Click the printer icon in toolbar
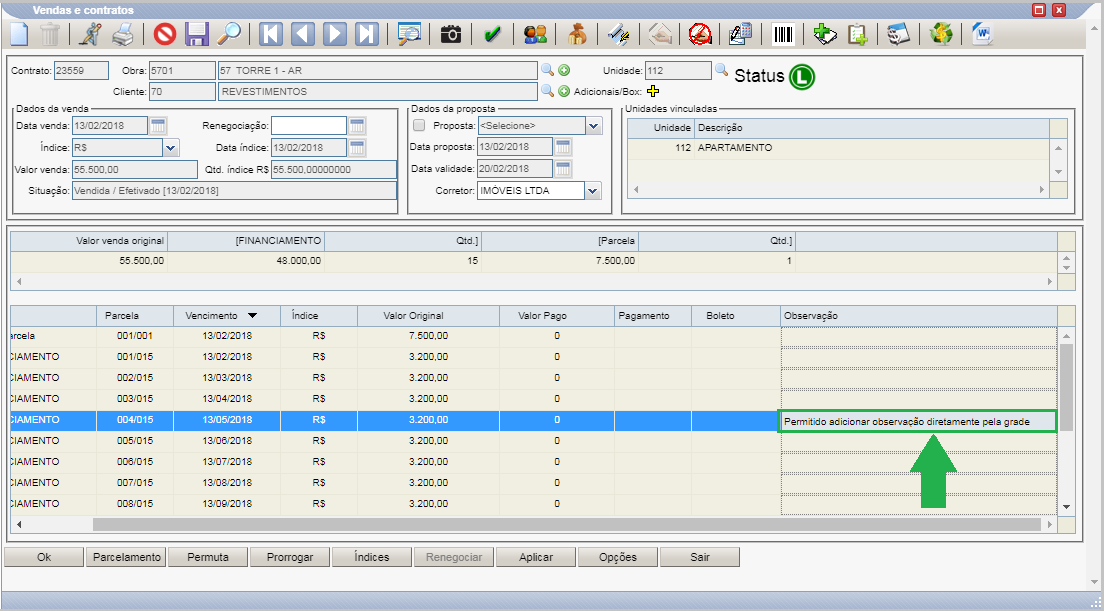Screen dimensions: 1104x611 (x=123, y=34)
